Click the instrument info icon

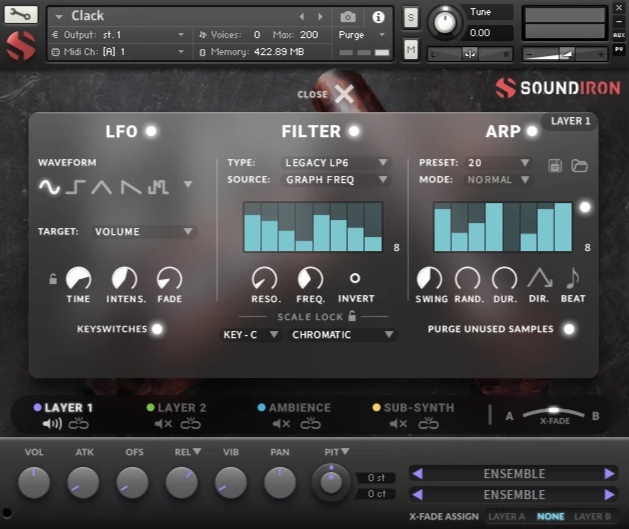pyautogui.click(x=378, y=17)
